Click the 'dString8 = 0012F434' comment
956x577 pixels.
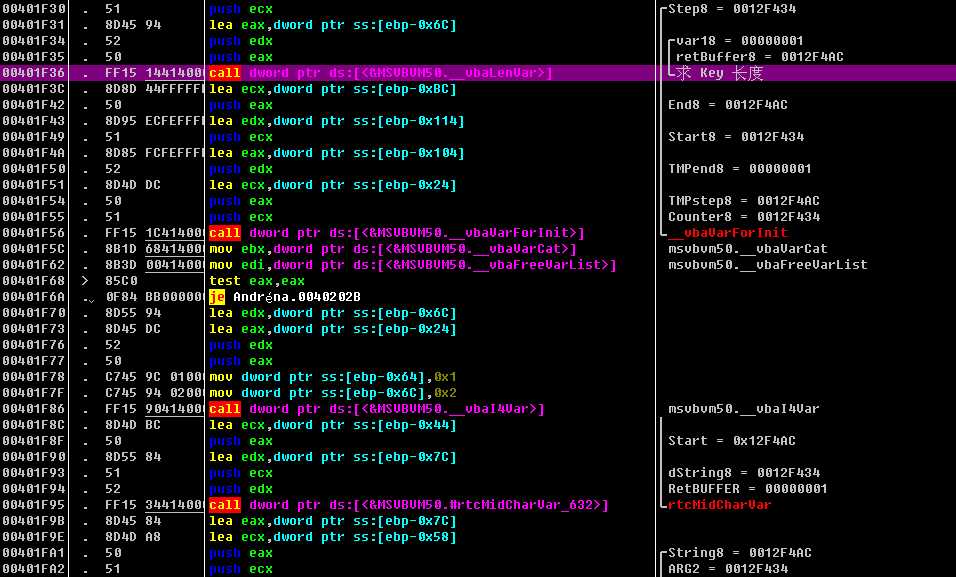[744, 473]
